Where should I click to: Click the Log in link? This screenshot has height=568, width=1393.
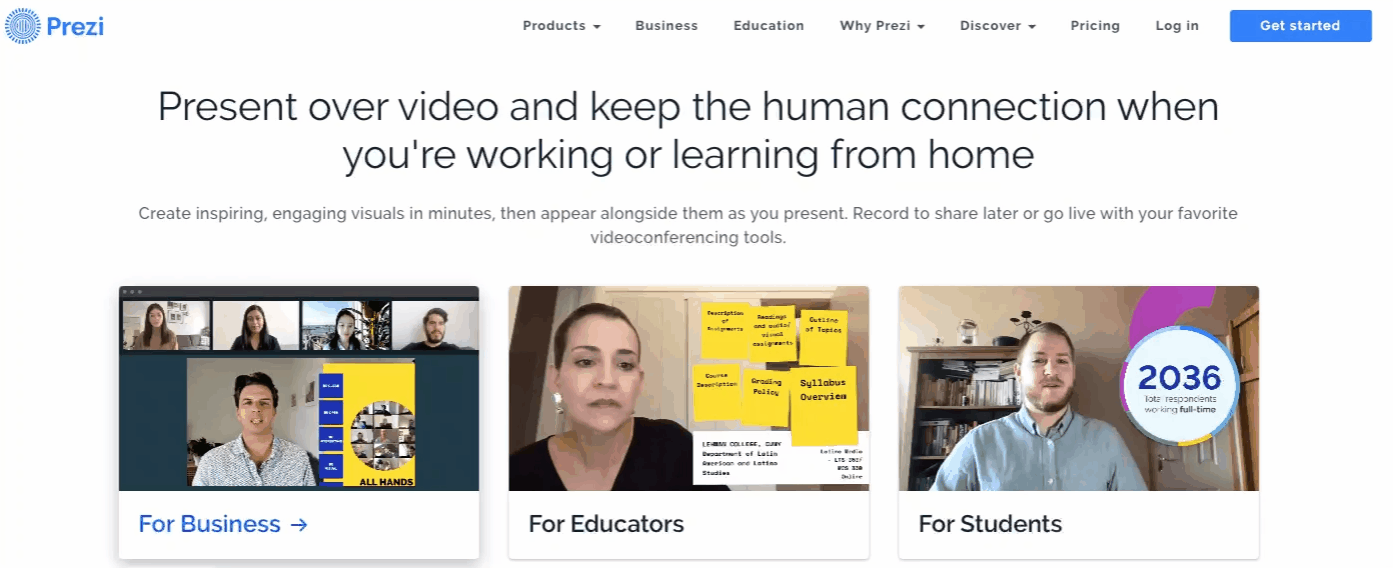tap(1177, 26)
